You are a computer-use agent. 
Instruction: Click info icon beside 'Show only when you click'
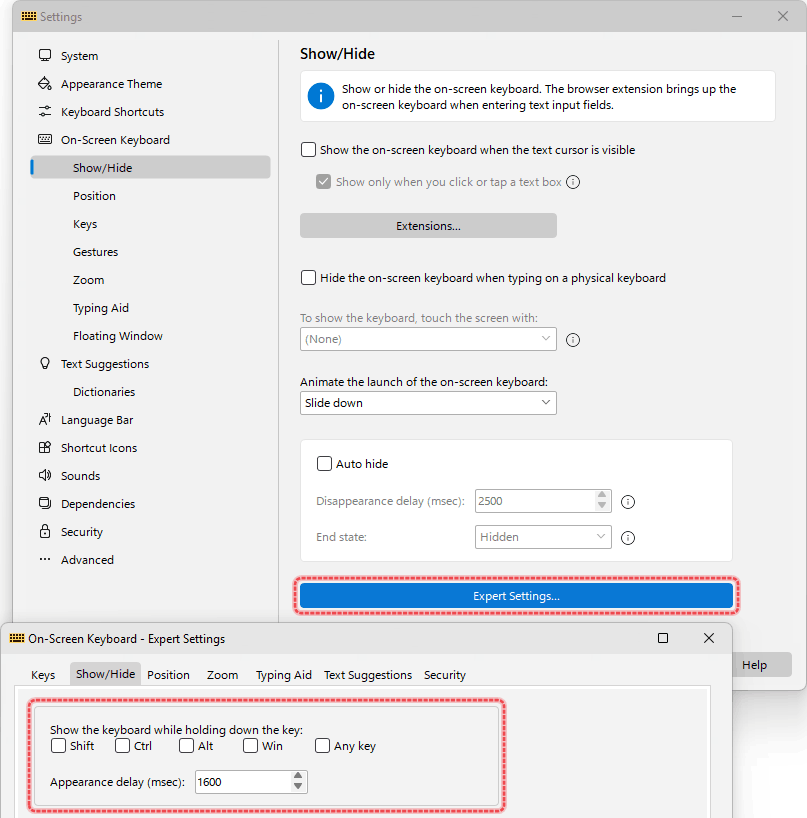click(573, 182)
